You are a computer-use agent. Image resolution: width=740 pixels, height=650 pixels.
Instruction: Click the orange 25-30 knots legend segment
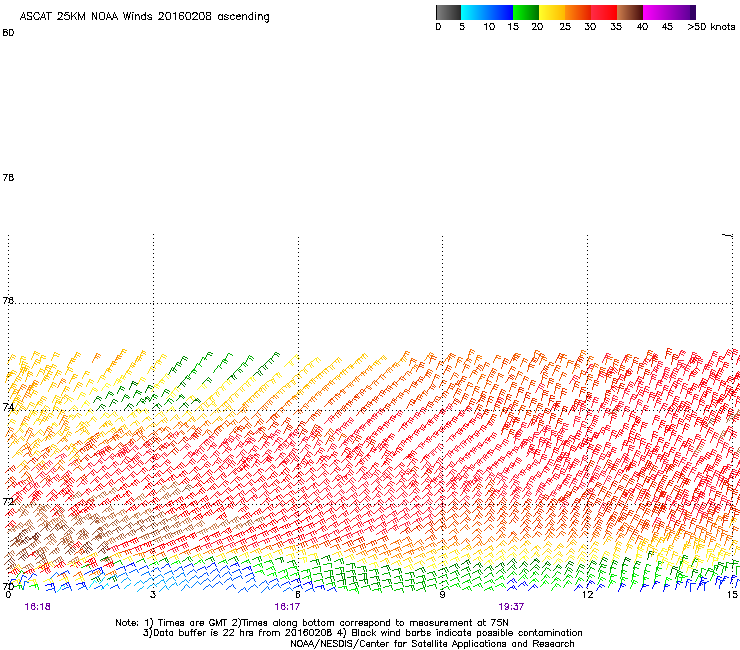pos(578,12)
